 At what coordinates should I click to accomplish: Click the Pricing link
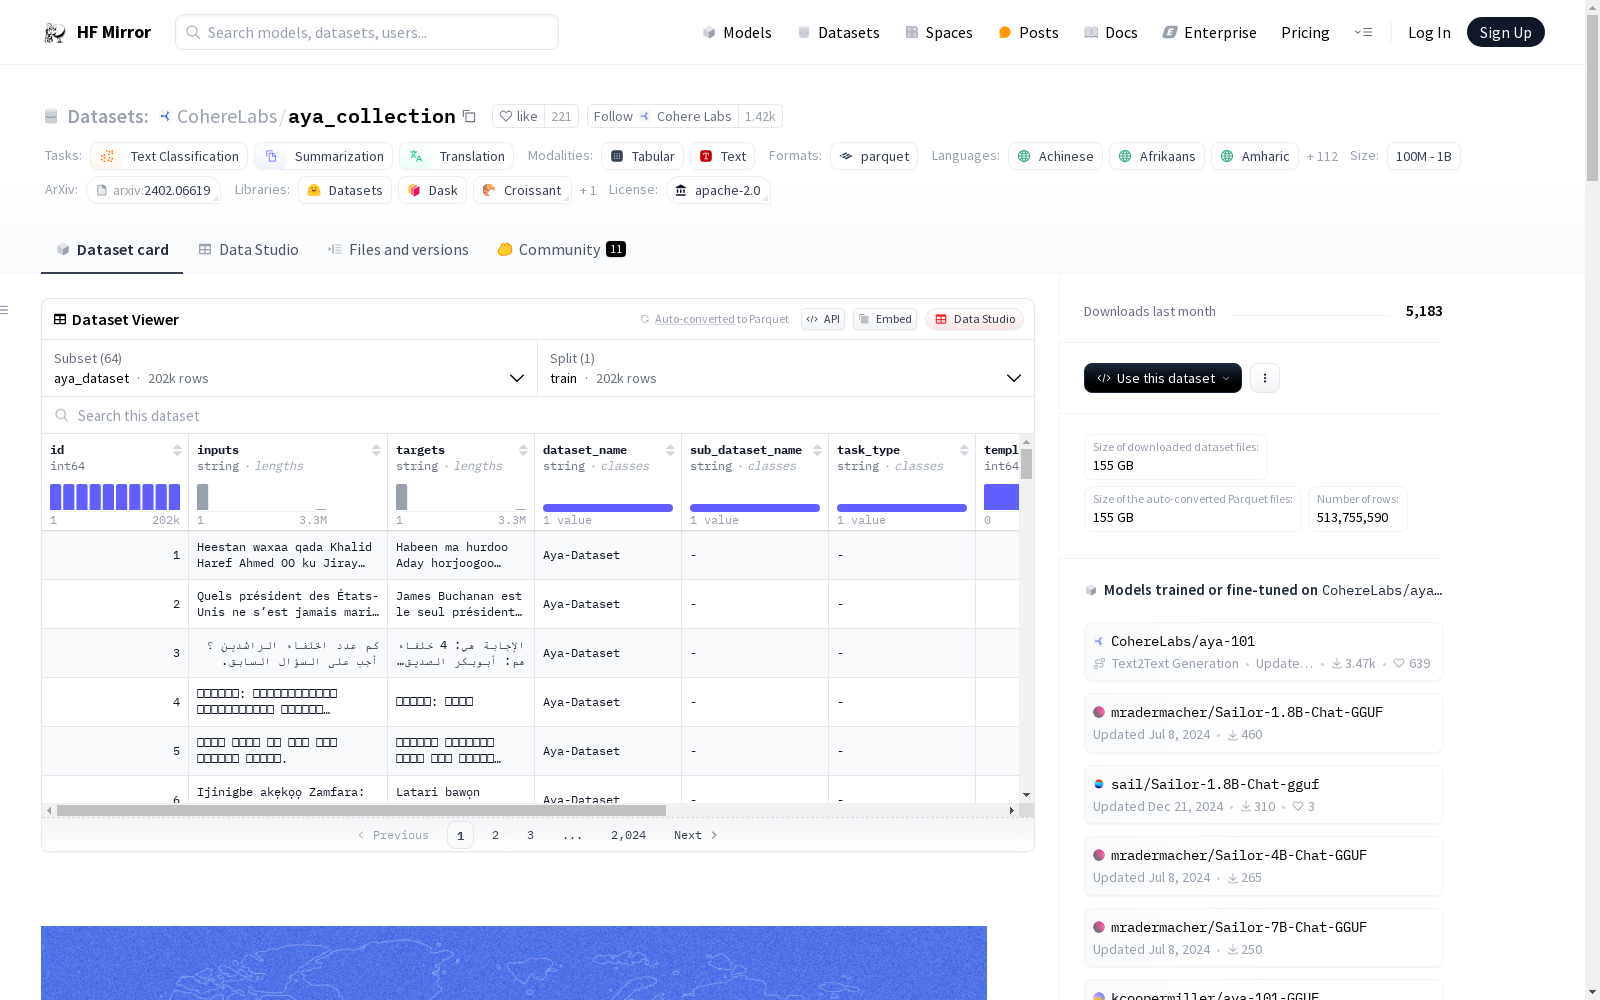tap(1305, 32)
